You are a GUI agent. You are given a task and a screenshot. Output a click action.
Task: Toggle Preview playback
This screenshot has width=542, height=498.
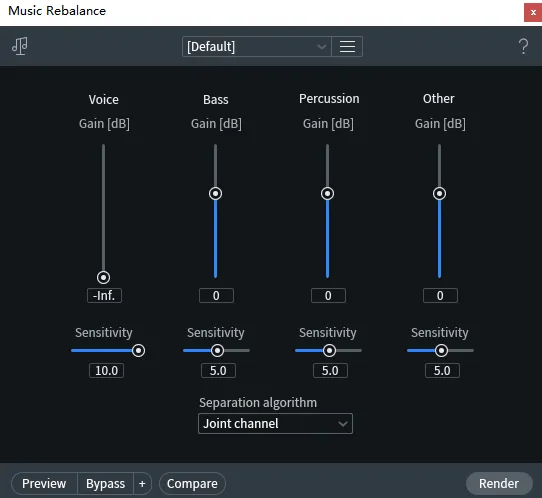[x=44, y=483]
